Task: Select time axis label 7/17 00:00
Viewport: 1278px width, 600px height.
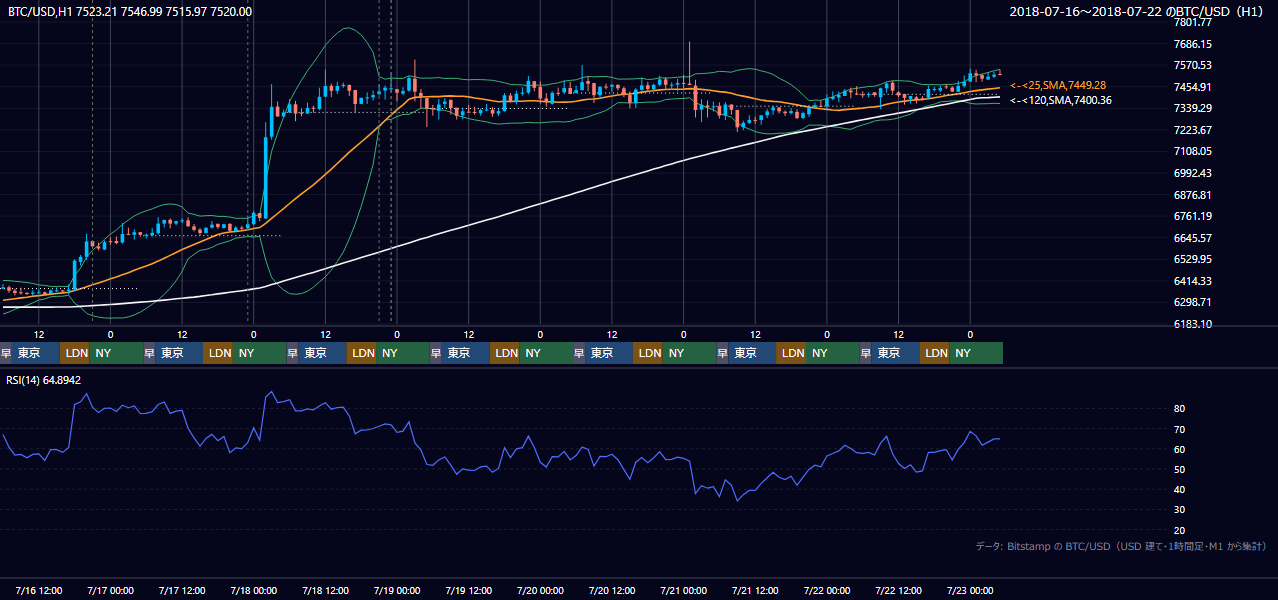Action: coord(111,590)
